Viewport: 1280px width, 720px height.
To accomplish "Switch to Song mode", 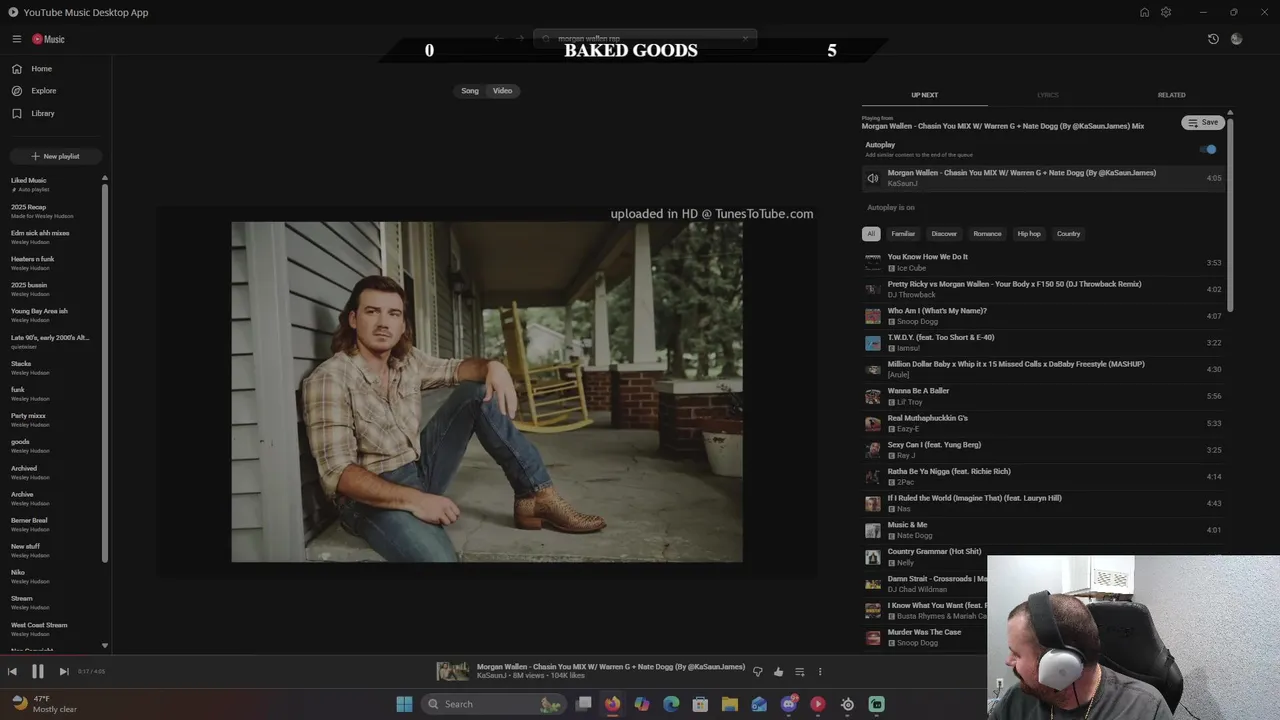I will pos(470,91).
